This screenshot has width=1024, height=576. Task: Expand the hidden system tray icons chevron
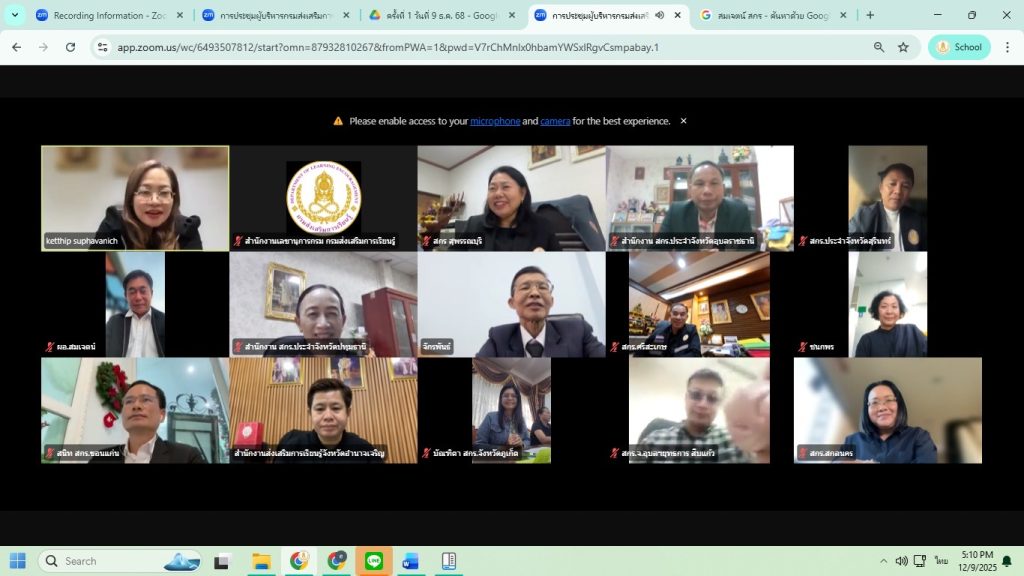coord(883,561)
